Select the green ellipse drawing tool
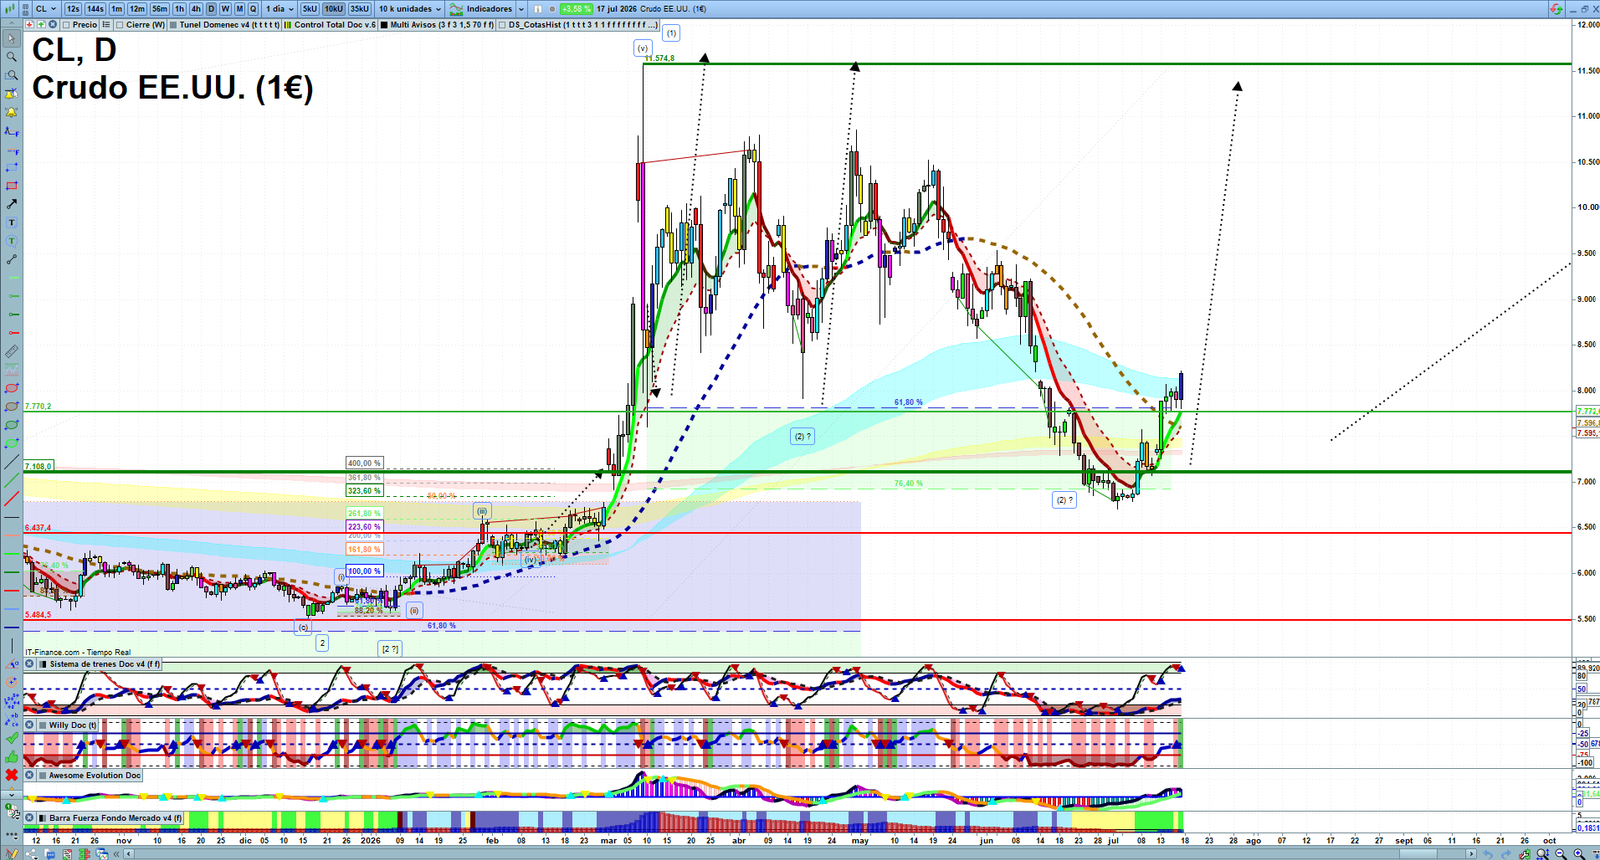The width and height of the screenshot is (1600, 860). (x=11, y=425)
